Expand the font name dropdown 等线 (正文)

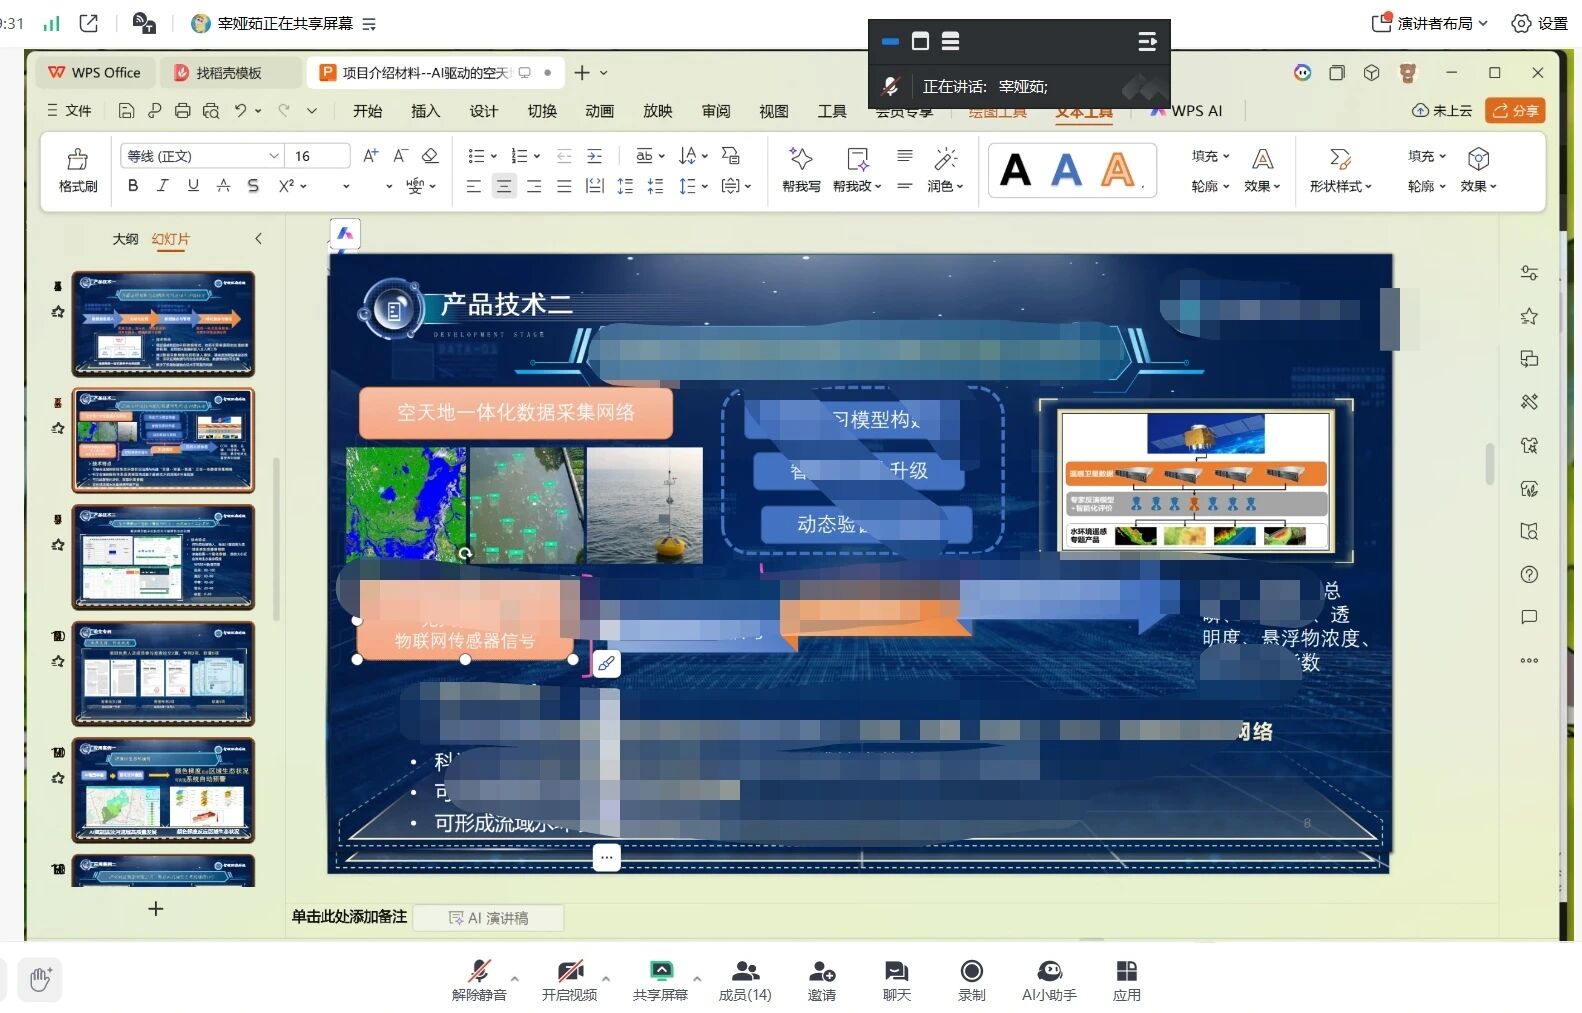point(273,156)
